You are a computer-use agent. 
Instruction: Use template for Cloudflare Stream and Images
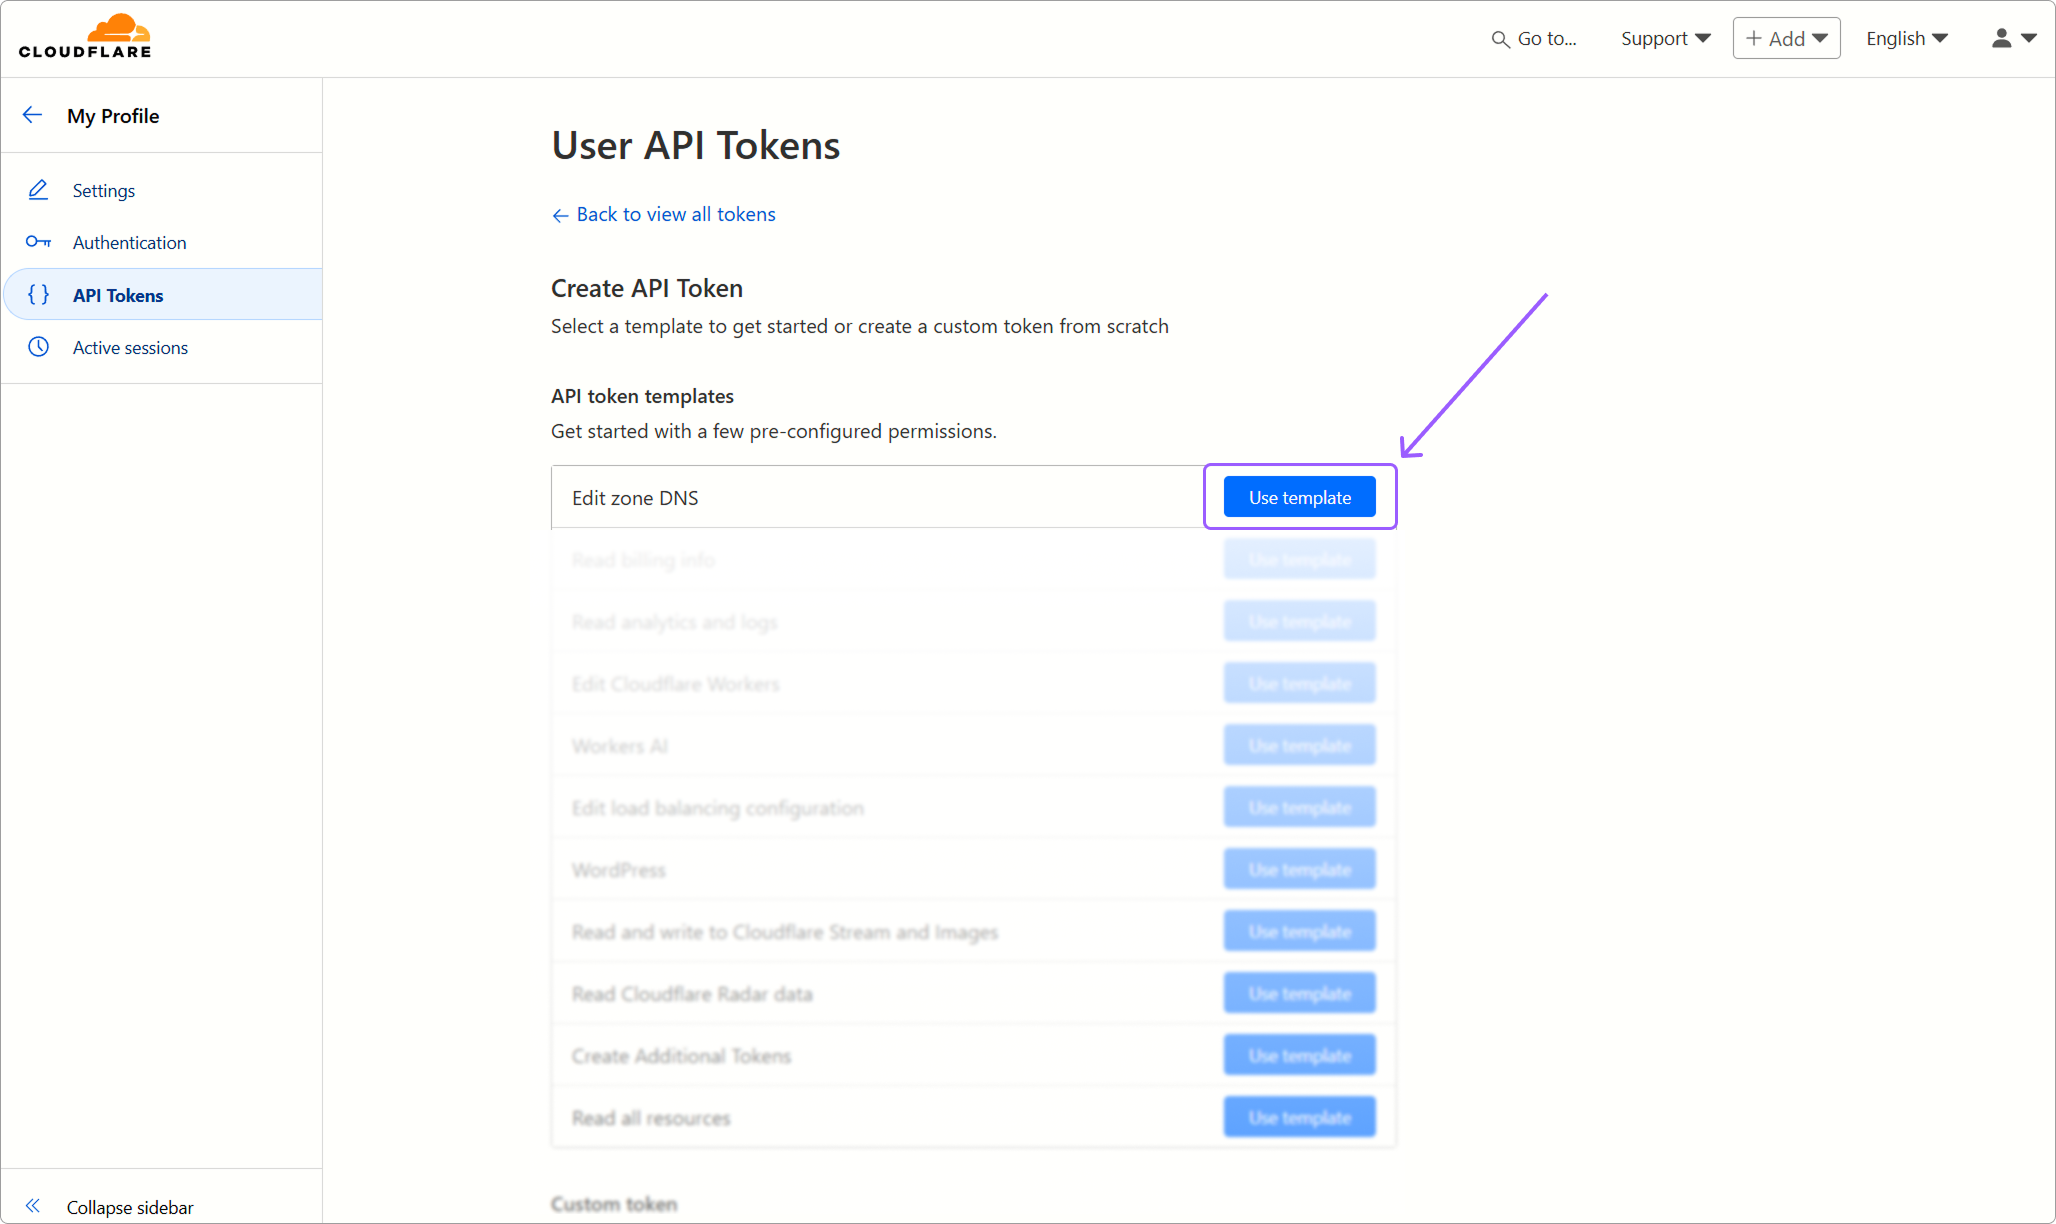(x=1299, y=931)
